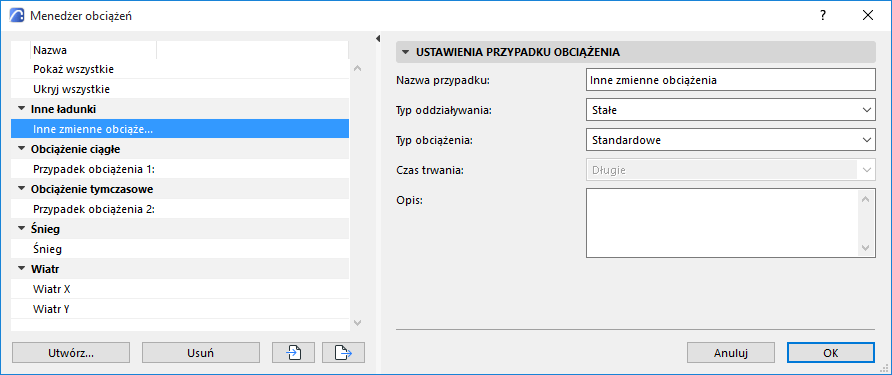Click the Usuń button
This screenshot has height=375, width=892.
pyautogui.click(x=201, y=353)
